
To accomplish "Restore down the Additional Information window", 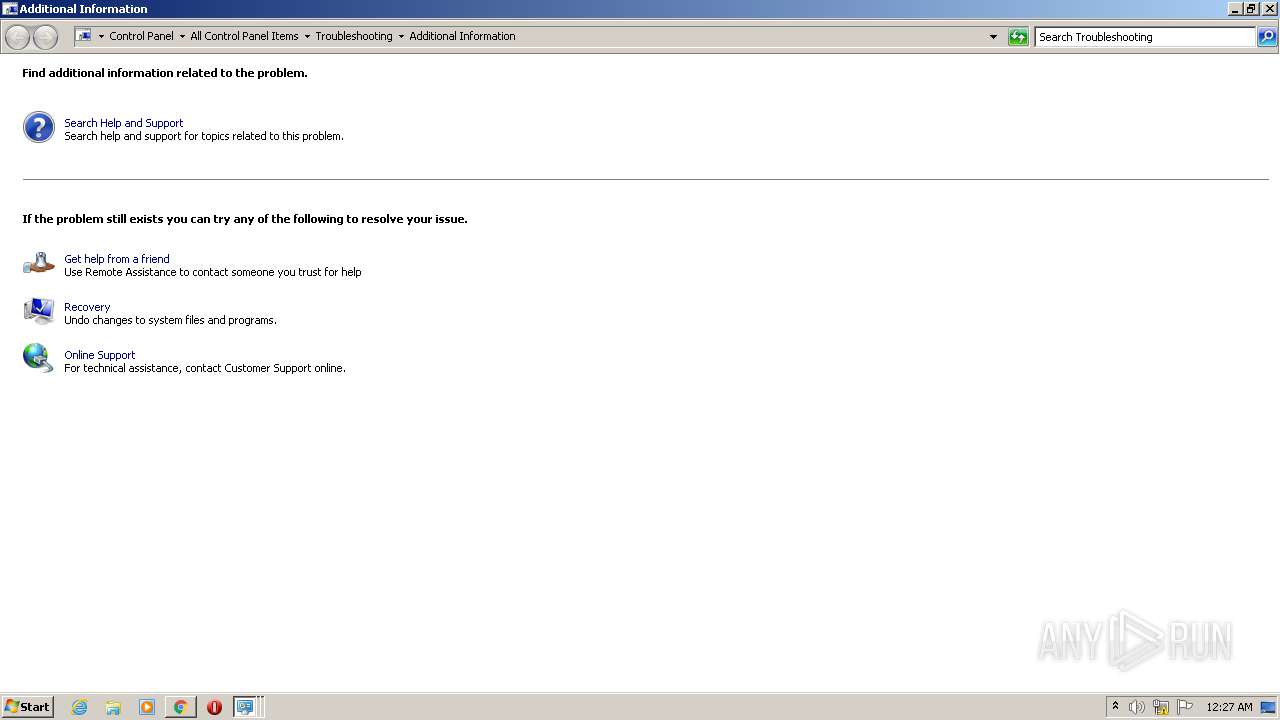I will click(1251, 9).
